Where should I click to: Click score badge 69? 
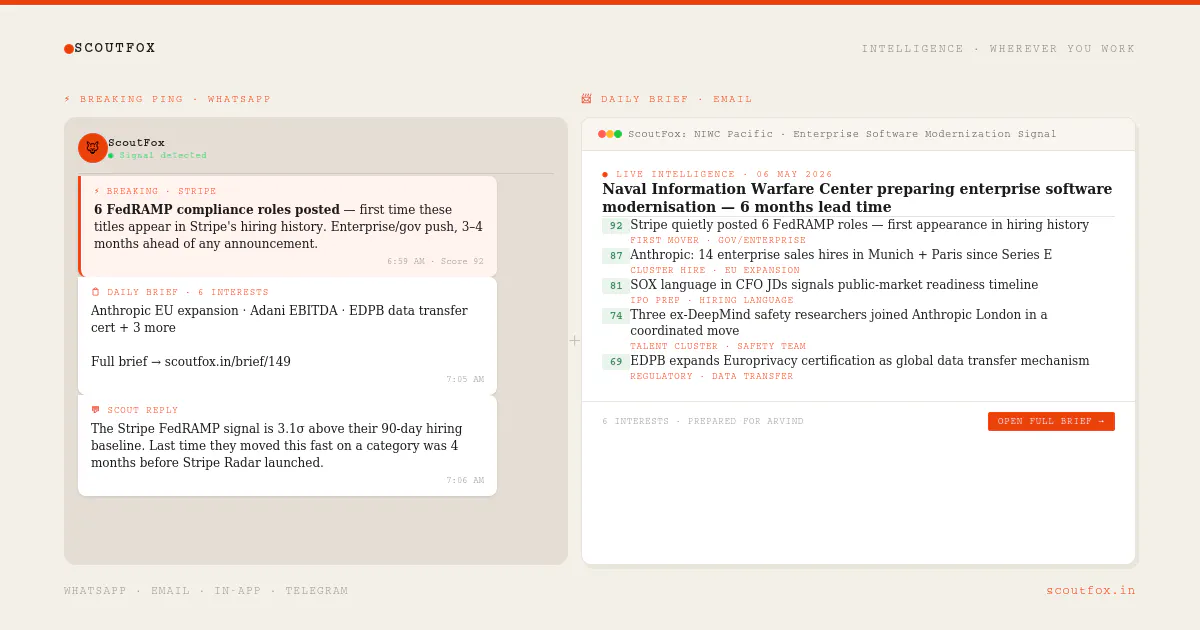pos(616,362)
